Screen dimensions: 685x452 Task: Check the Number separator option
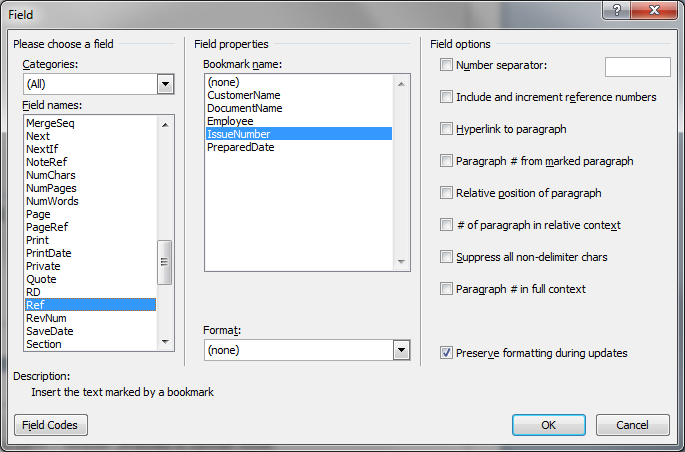point(446,65)
